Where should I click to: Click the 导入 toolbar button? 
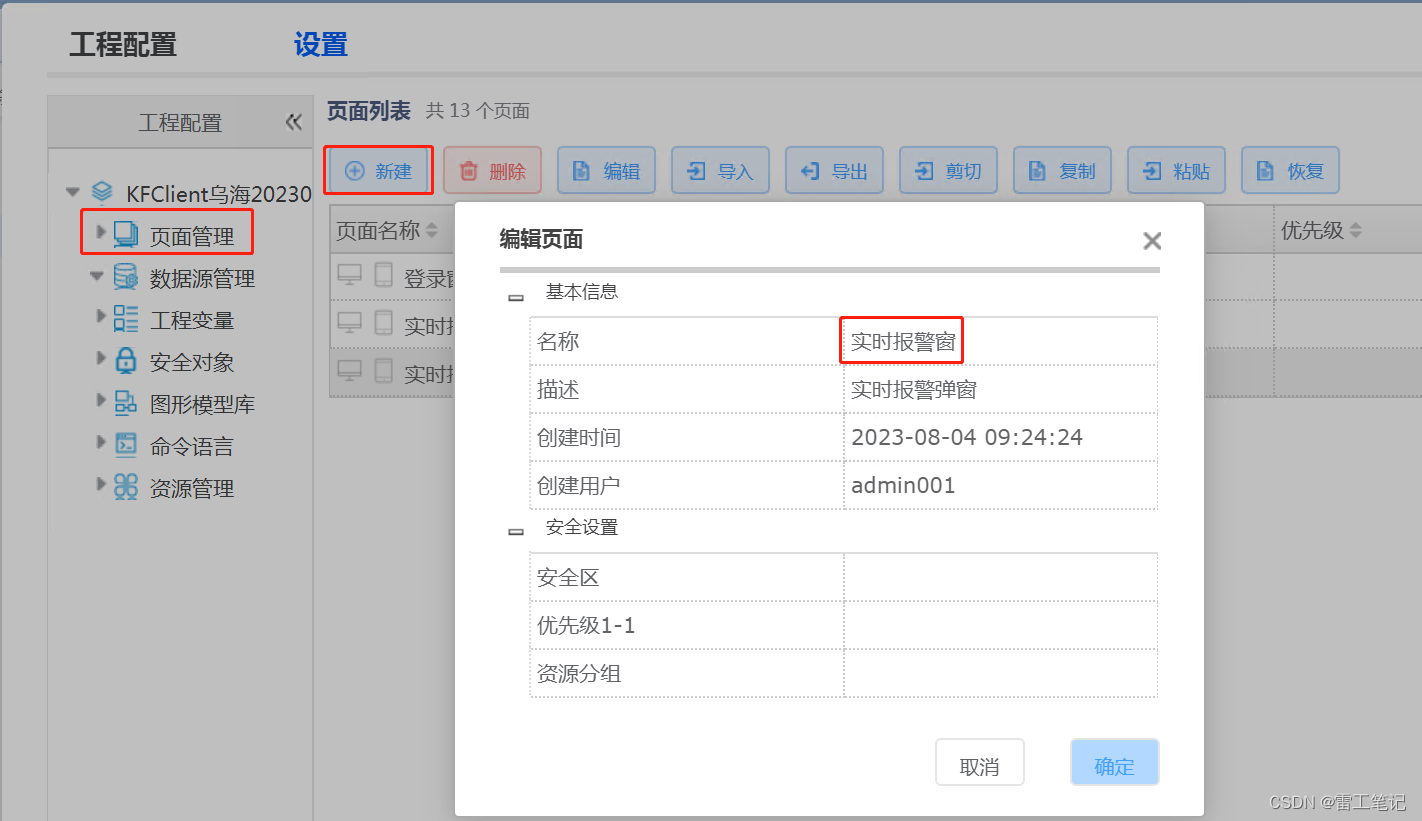tap(720, 171)
